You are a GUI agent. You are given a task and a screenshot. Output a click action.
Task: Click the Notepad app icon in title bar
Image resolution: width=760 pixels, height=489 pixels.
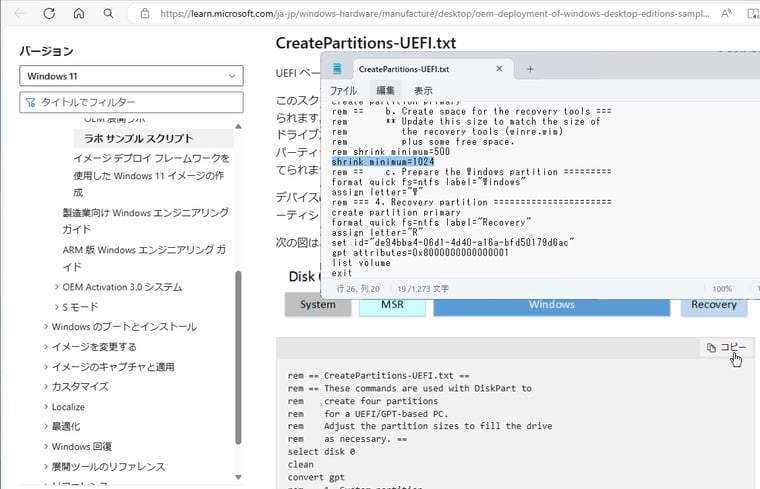pyautogui.click(x=337, y=69)
